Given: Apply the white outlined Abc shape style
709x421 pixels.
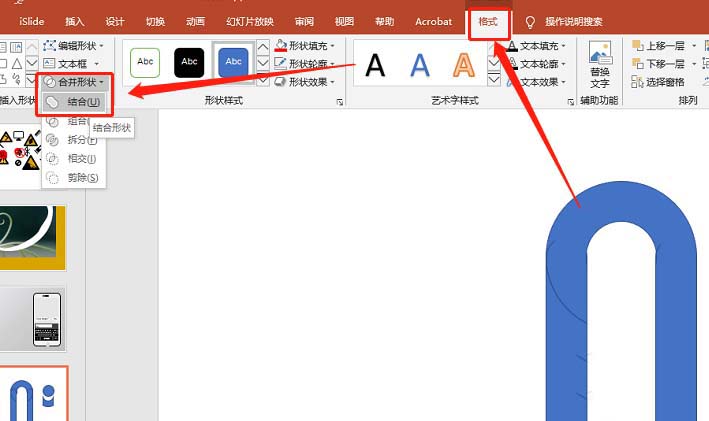Looking at the screenshot, I should pyautogui.click(x=145, y=62).
